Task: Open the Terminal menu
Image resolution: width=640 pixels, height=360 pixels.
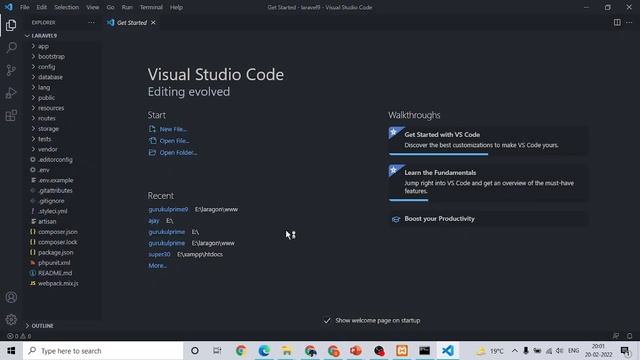Action: pyautogui.click(x=151, y=7)
